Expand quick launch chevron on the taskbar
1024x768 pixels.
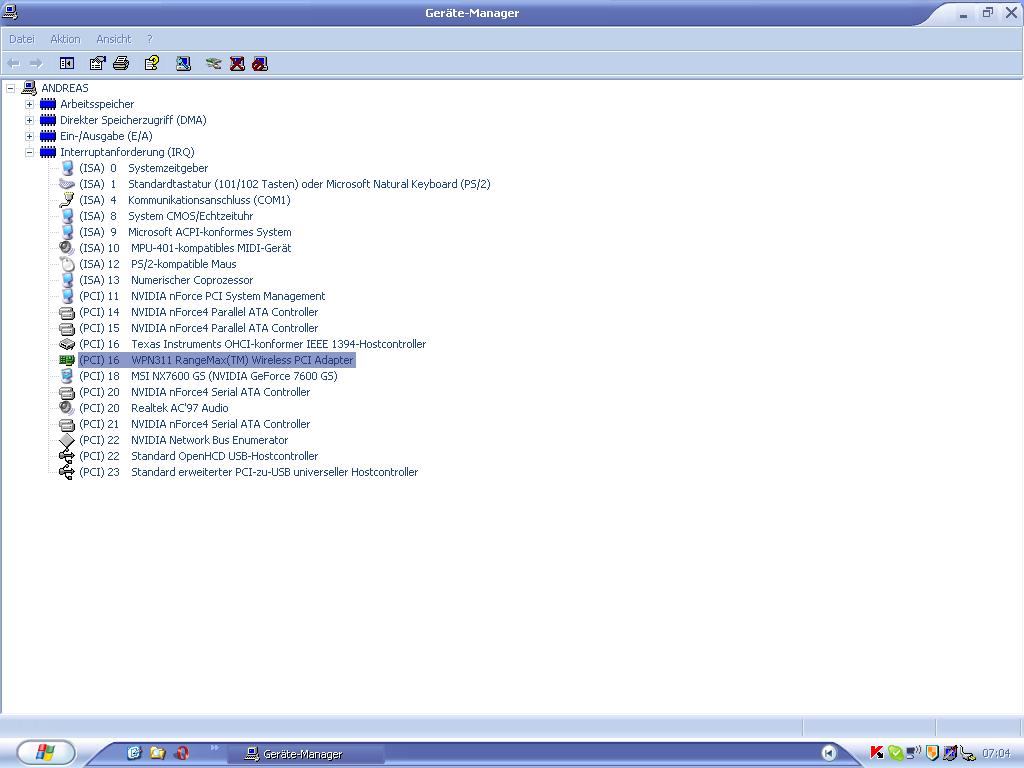214,748
